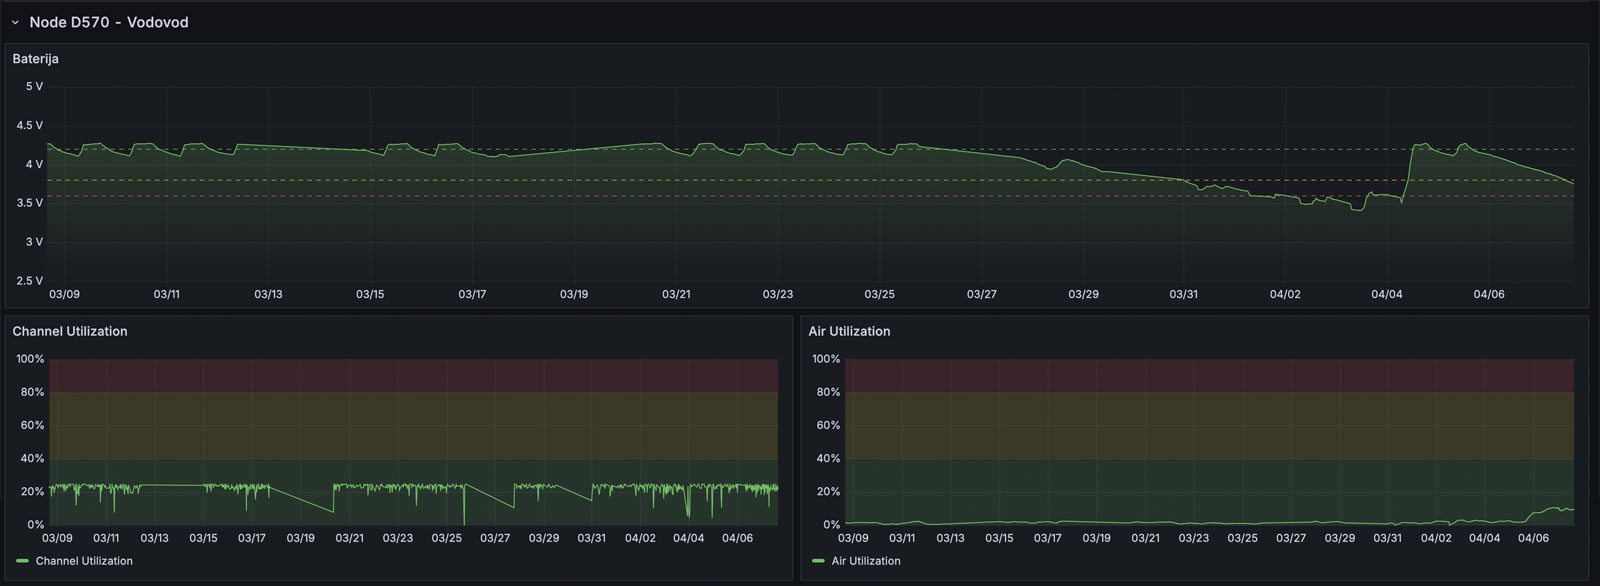1600x586 pixels.
Task: Click the 03/19 date tick on Baterija chart
Action: coord(574,294)
